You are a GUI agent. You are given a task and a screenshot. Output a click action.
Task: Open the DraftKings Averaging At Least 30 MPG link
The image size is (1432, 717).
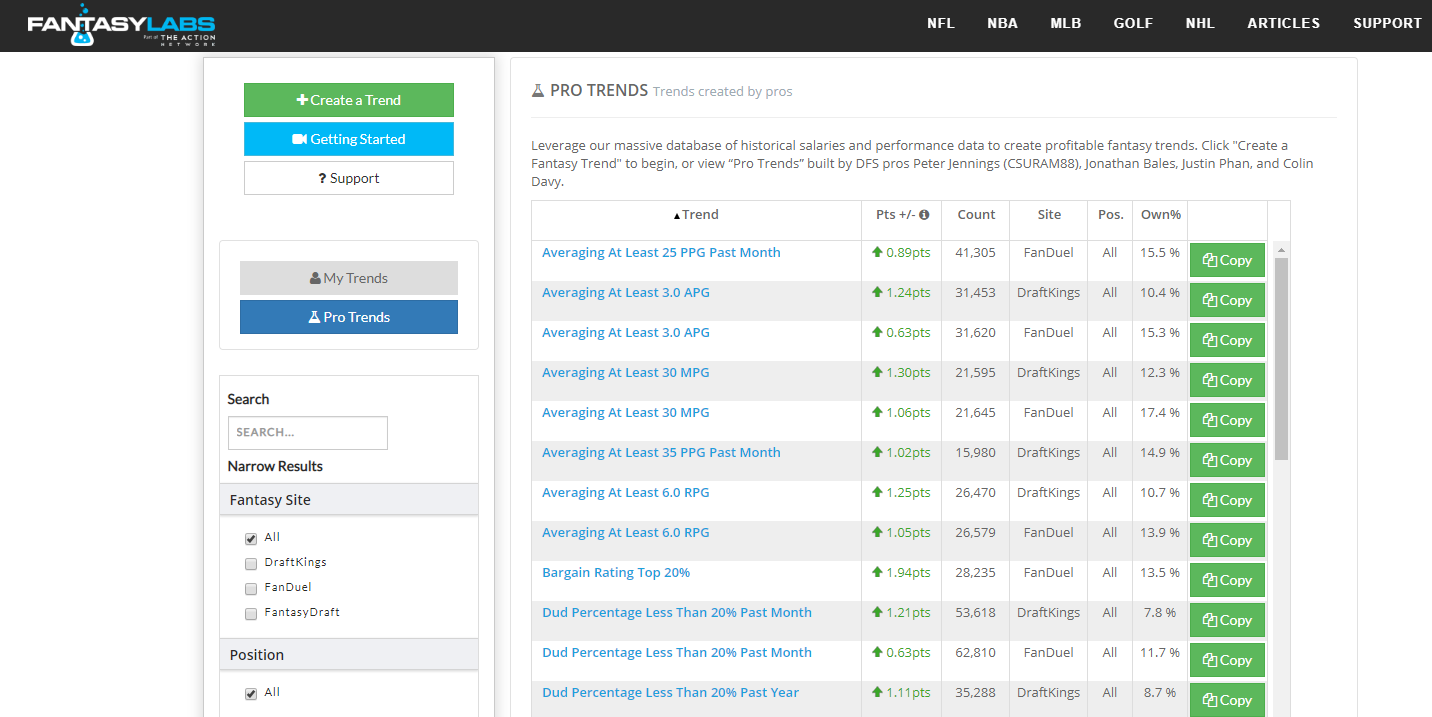[x=626, y=373]
